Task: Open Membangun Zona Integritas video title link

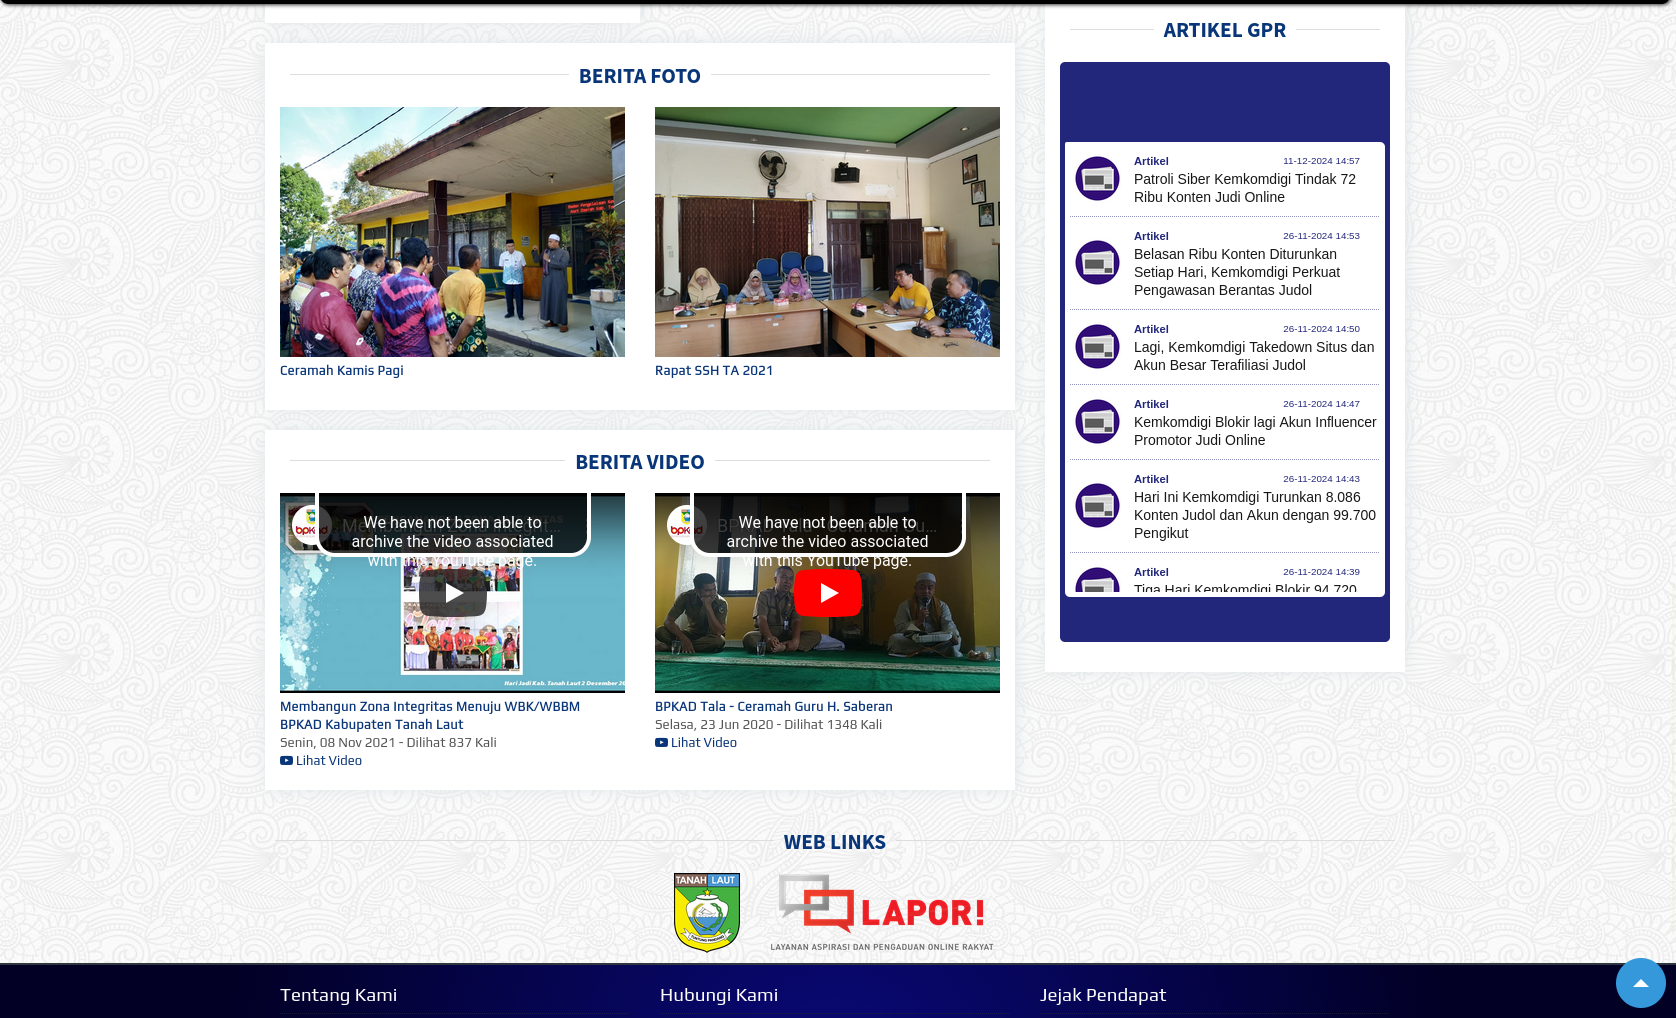Action: click(x=430, y=715)
